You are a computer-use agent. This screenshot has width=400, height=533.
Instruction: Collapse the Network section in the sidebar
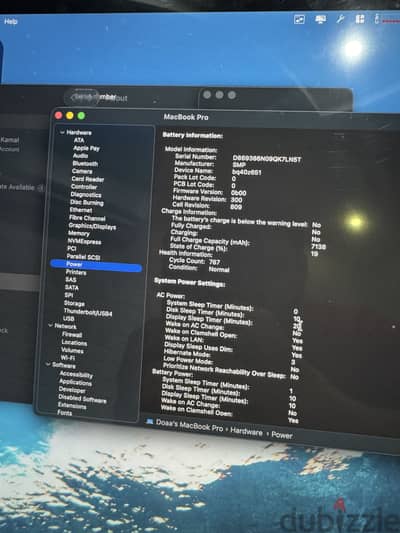(x=51, y=325)
